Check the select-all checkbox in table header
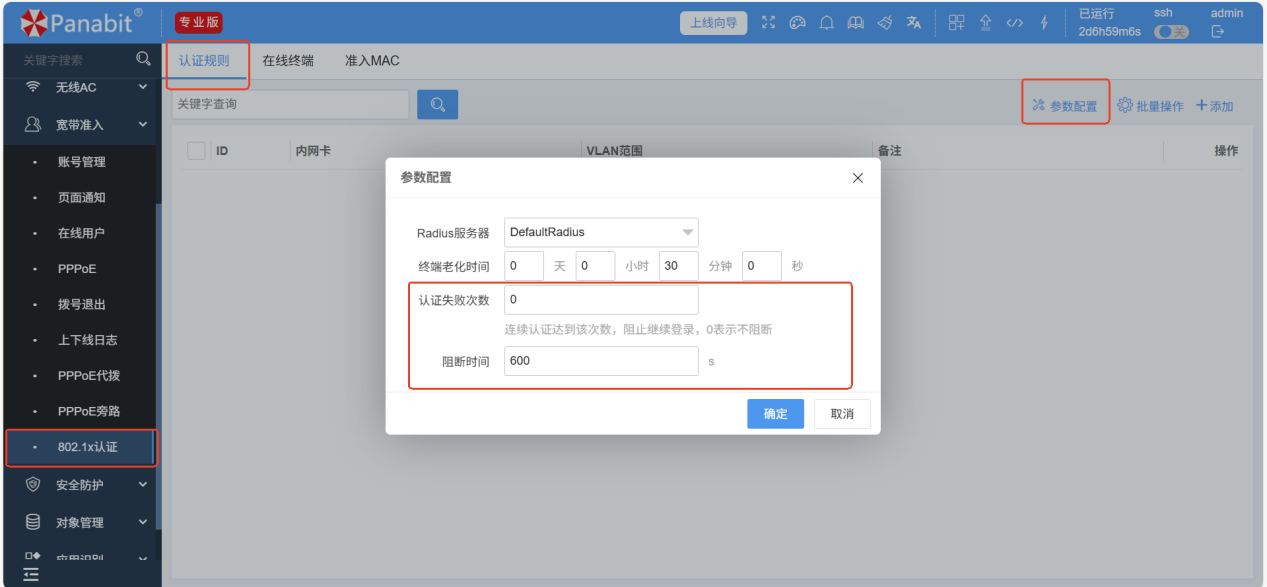This screenshot has height=587, width=1267. 196,151
